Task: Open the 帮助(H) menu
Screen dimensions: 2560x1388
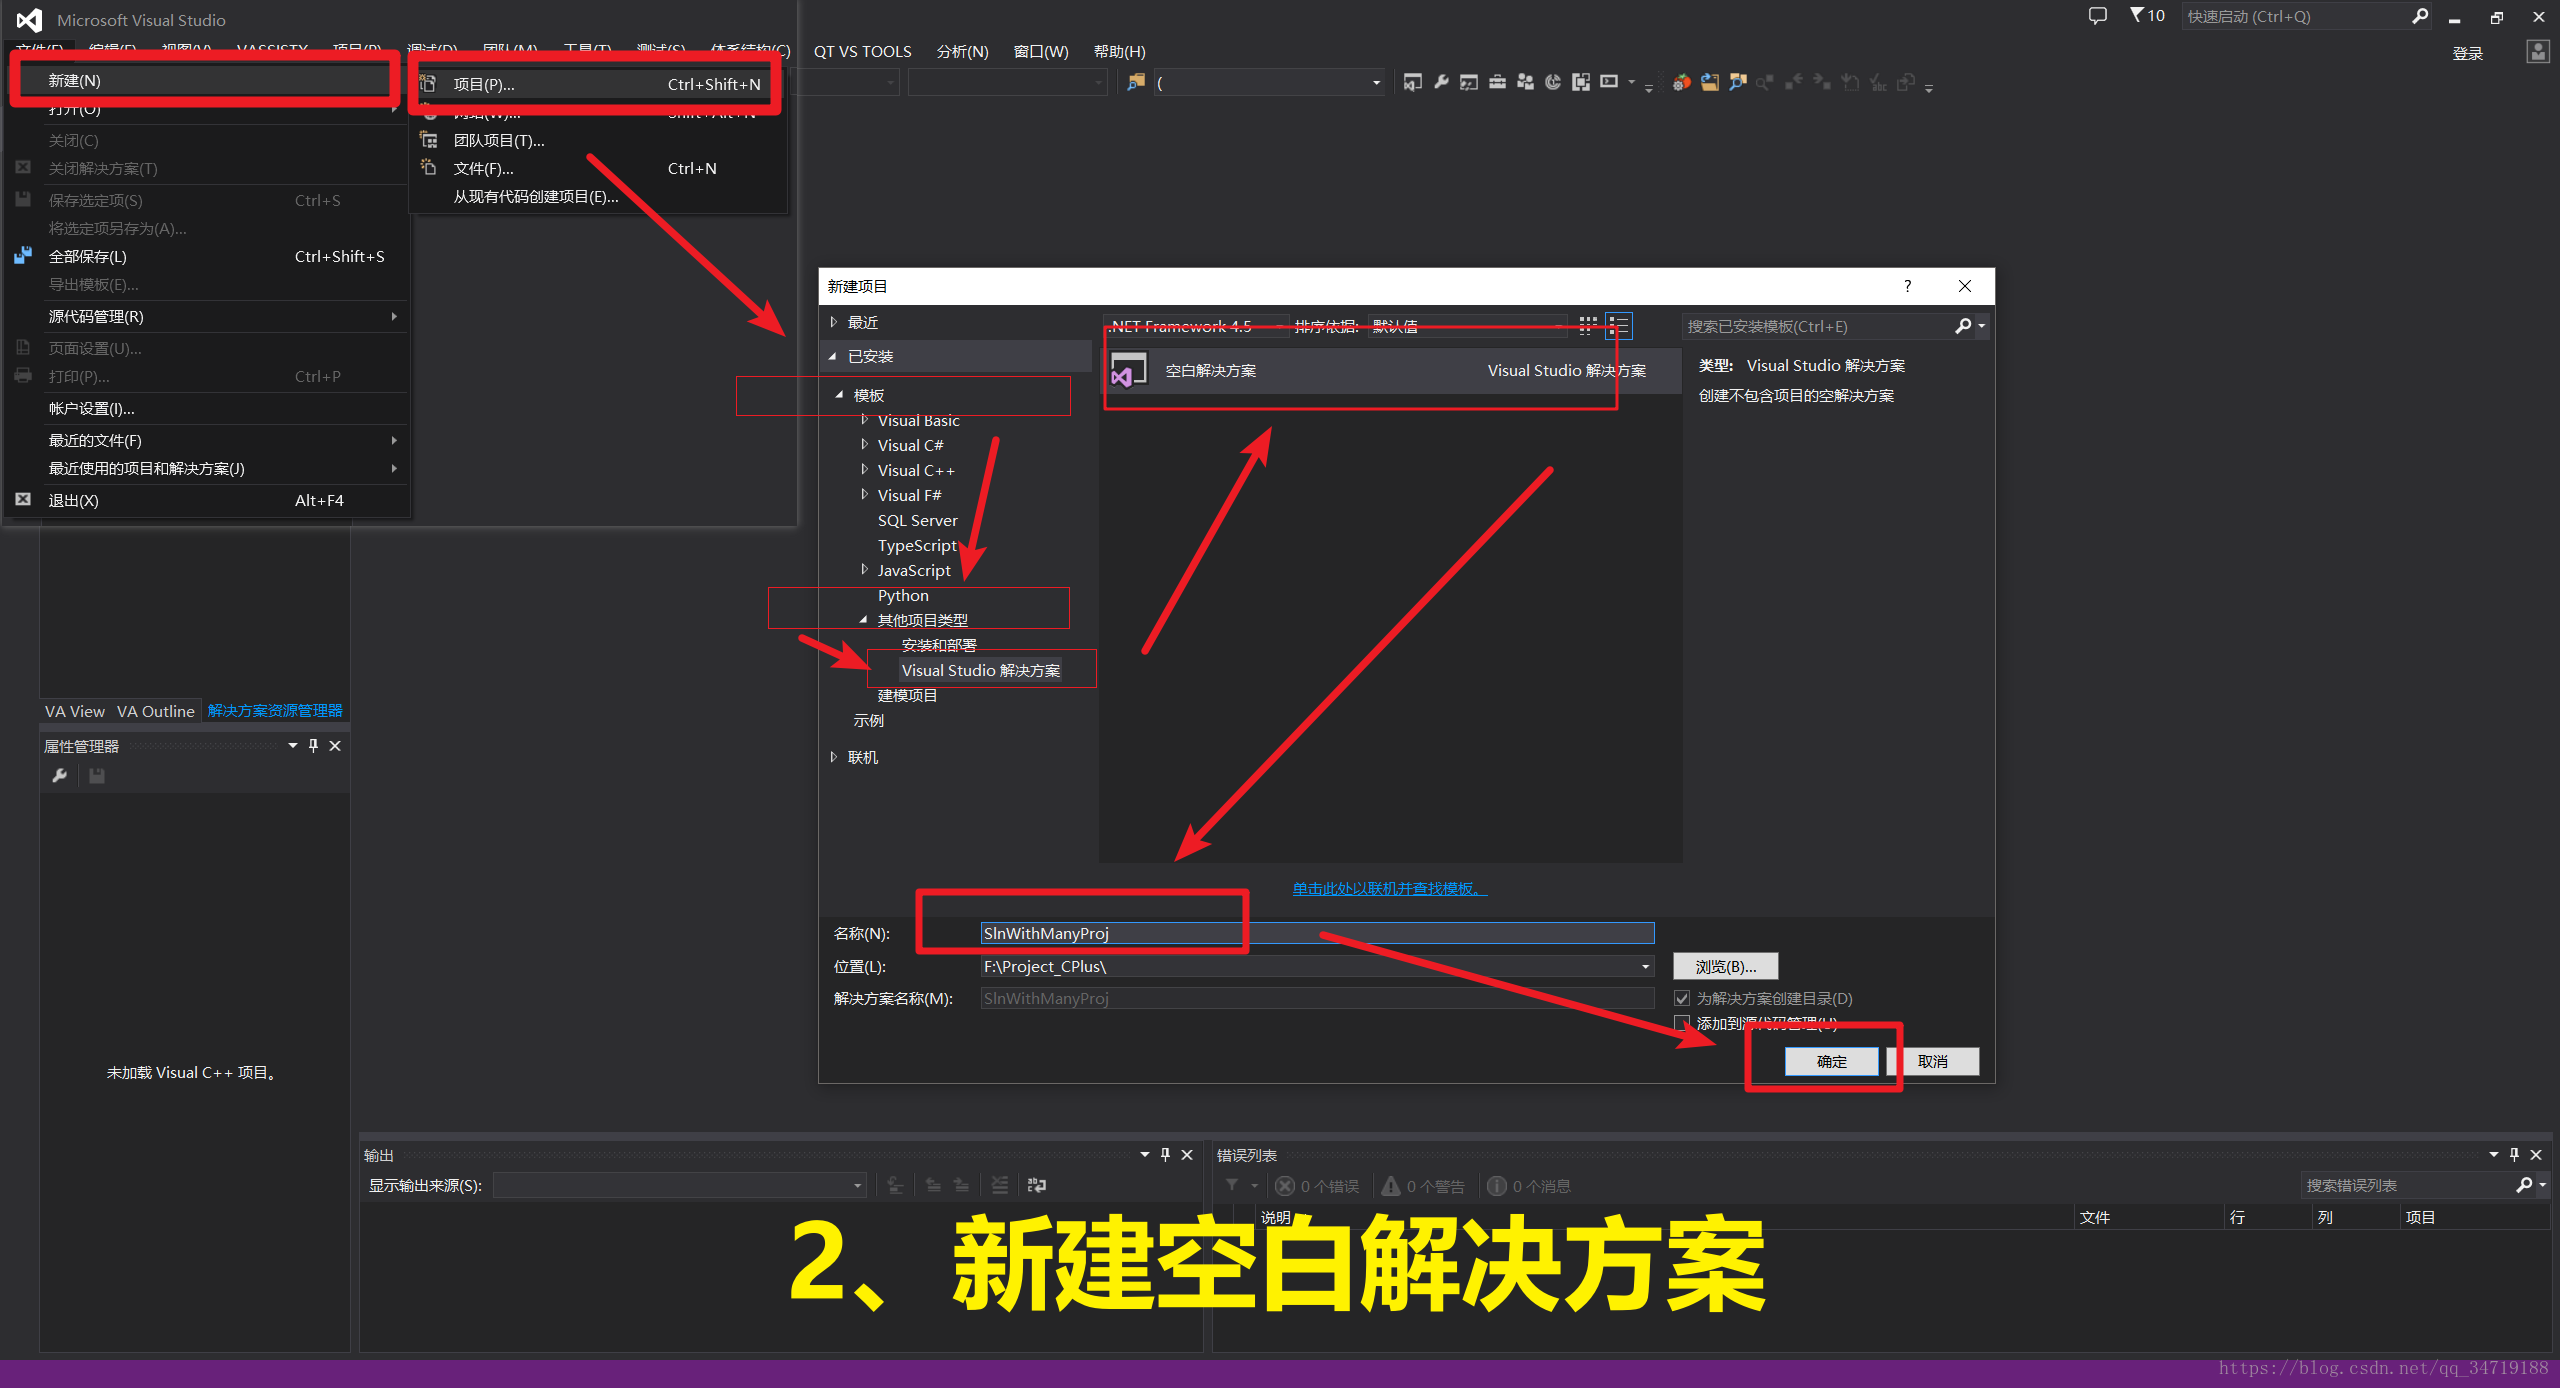Action: [1119, 51]
